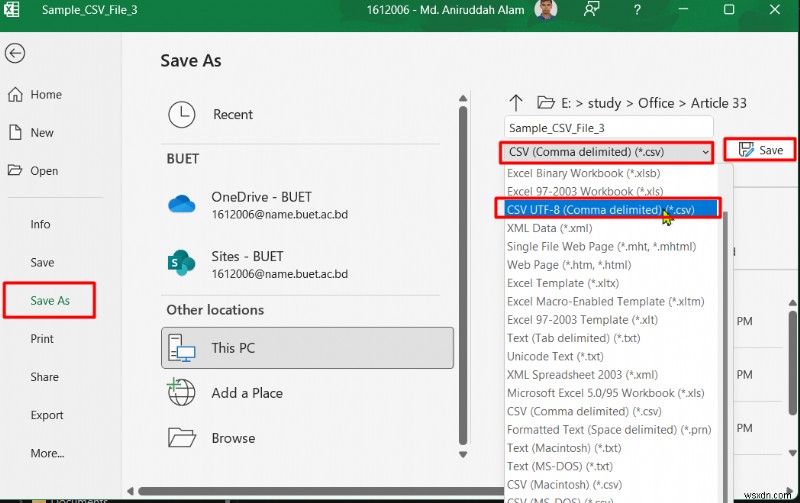Select Save in the backstage menu

point(42,262)
